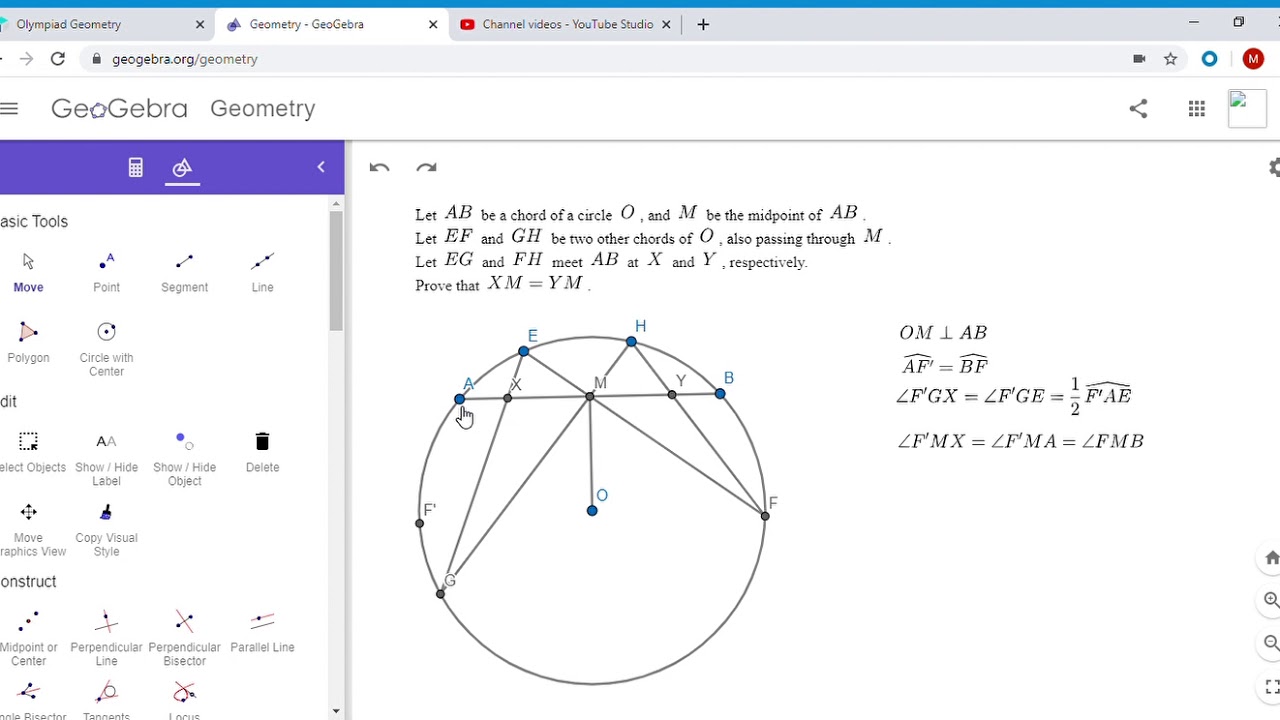The width and height of the screenshot is (1280, 720).
Task: Choose the Select Objects tool
Action: point(28,451)
